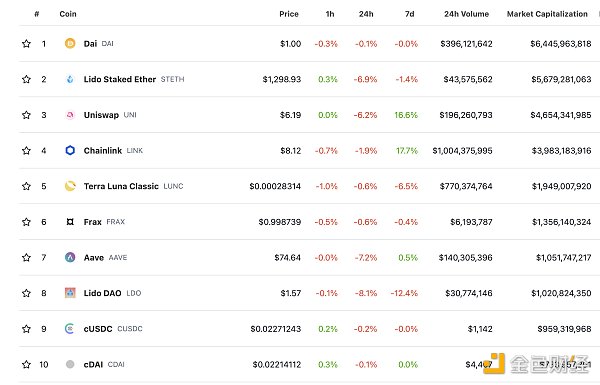Click the Lido DAO logo icon
This screenshot has height=385, width=600.
70,293
